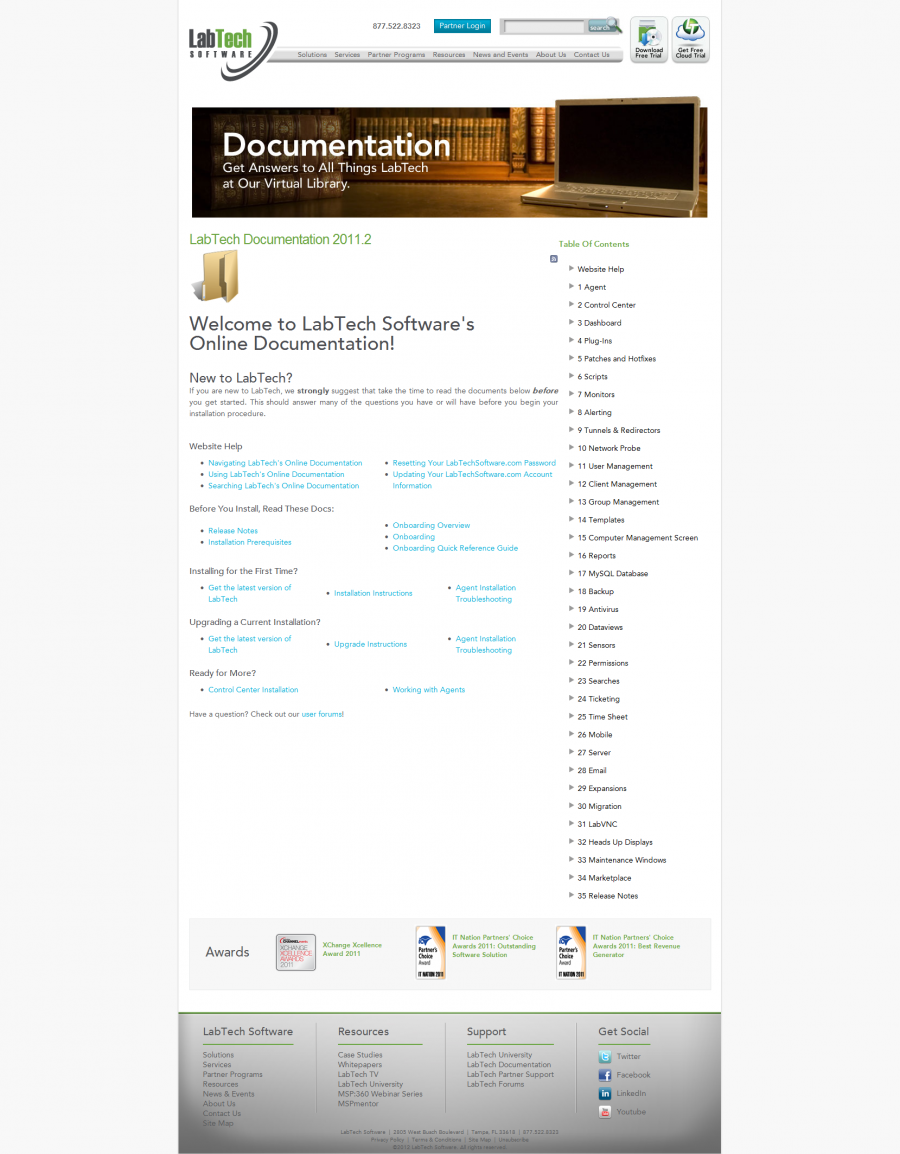This screenshot has height=1154, width=900.
Task: Click the Get Free Cloud Trial icon
Action: pos(690,40)
